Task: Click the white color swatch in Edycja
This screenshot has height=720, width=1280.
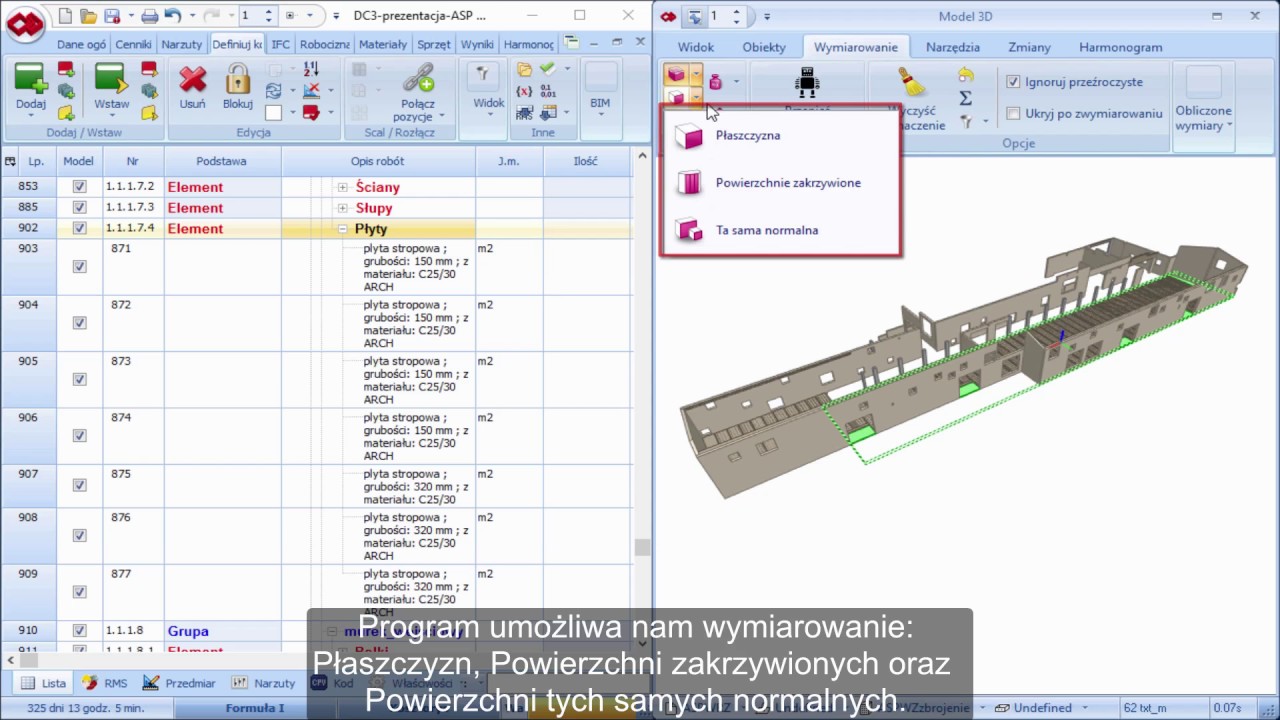Action: 273,113
